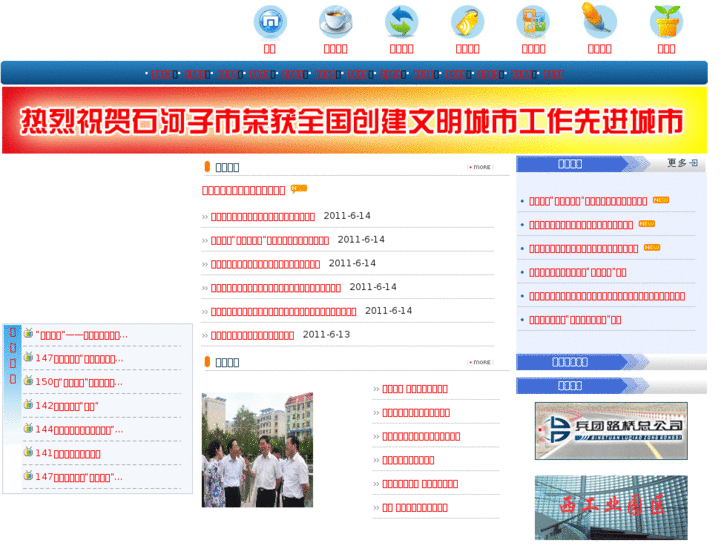Click TV icon beside the row starting 142
727x545 pixels.
(x=28, y=404)
